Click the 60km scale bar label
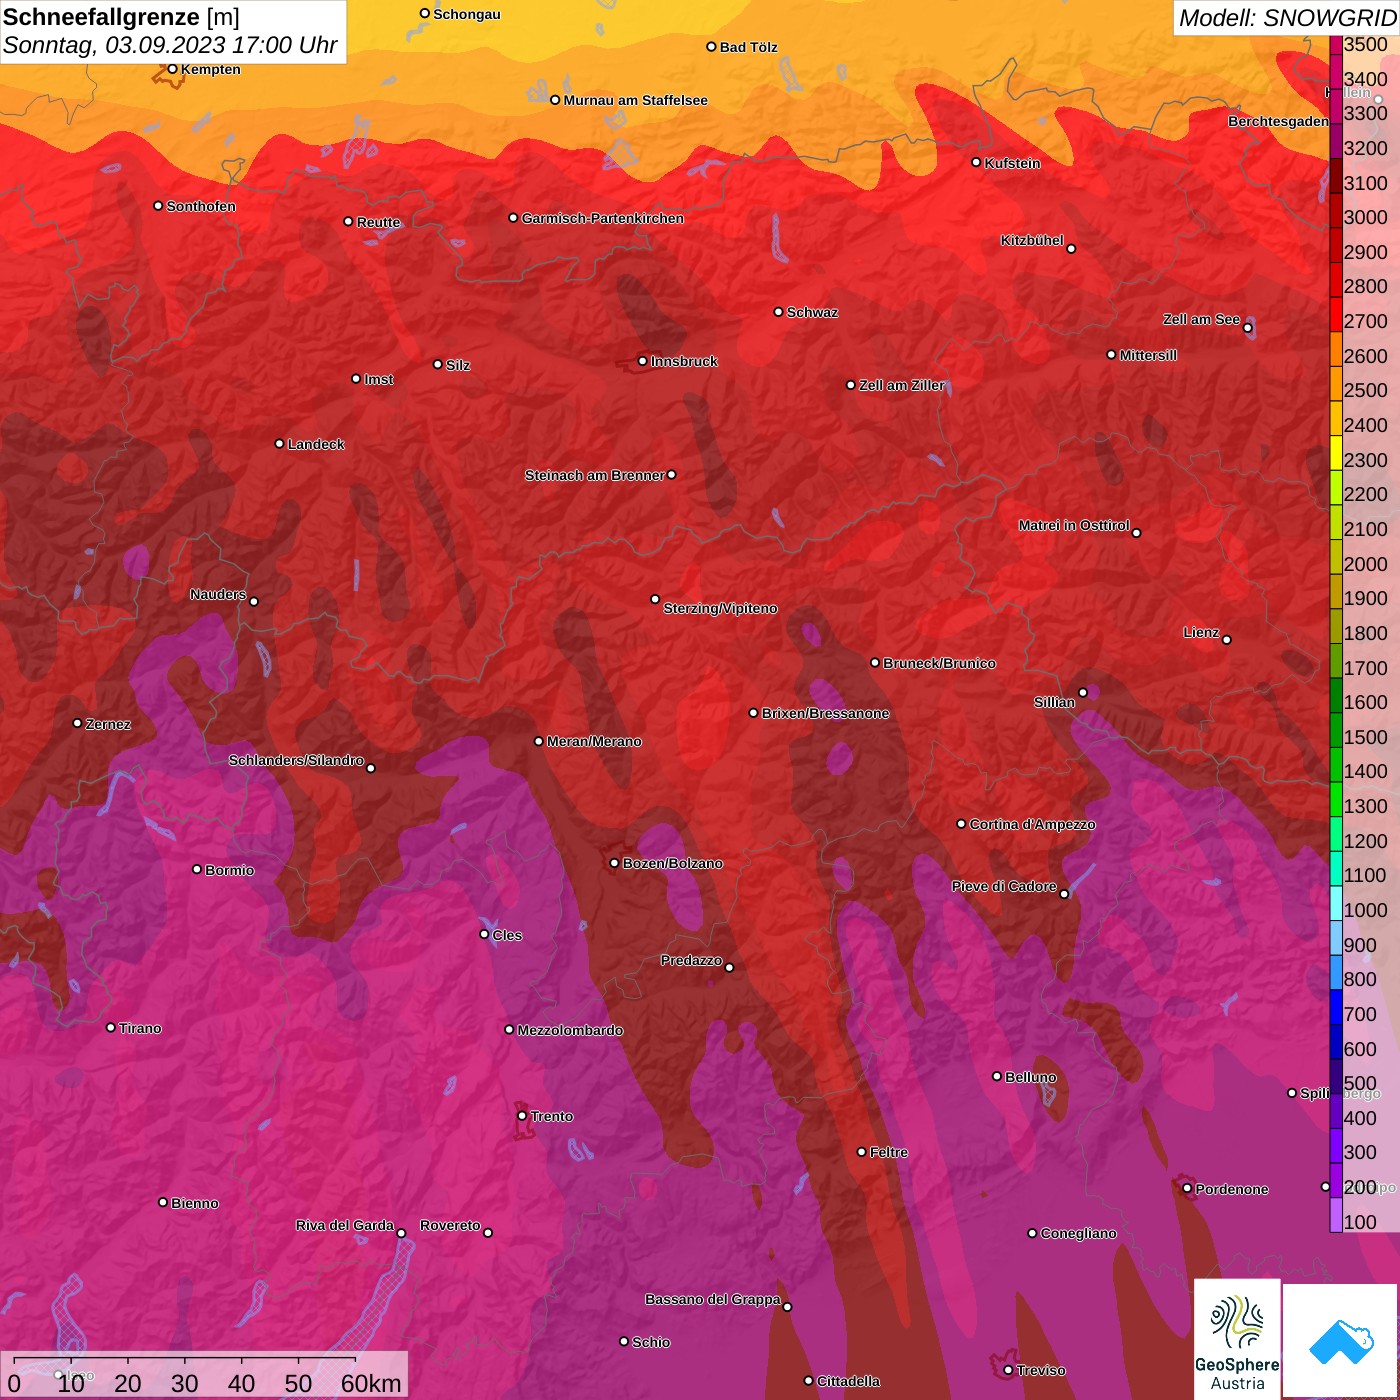Screen dimensions: 1400x1400 click(371, 1383)
